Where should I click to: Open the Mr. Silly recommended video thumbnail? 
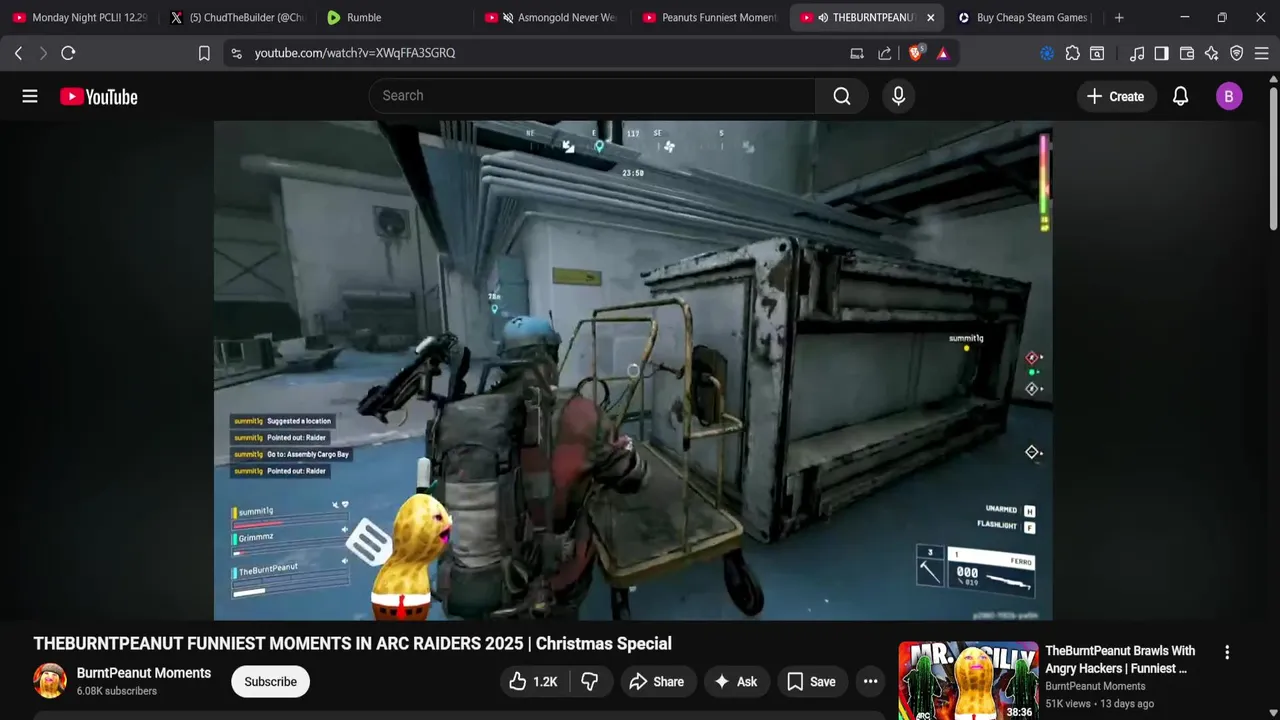tap(968, 681)
